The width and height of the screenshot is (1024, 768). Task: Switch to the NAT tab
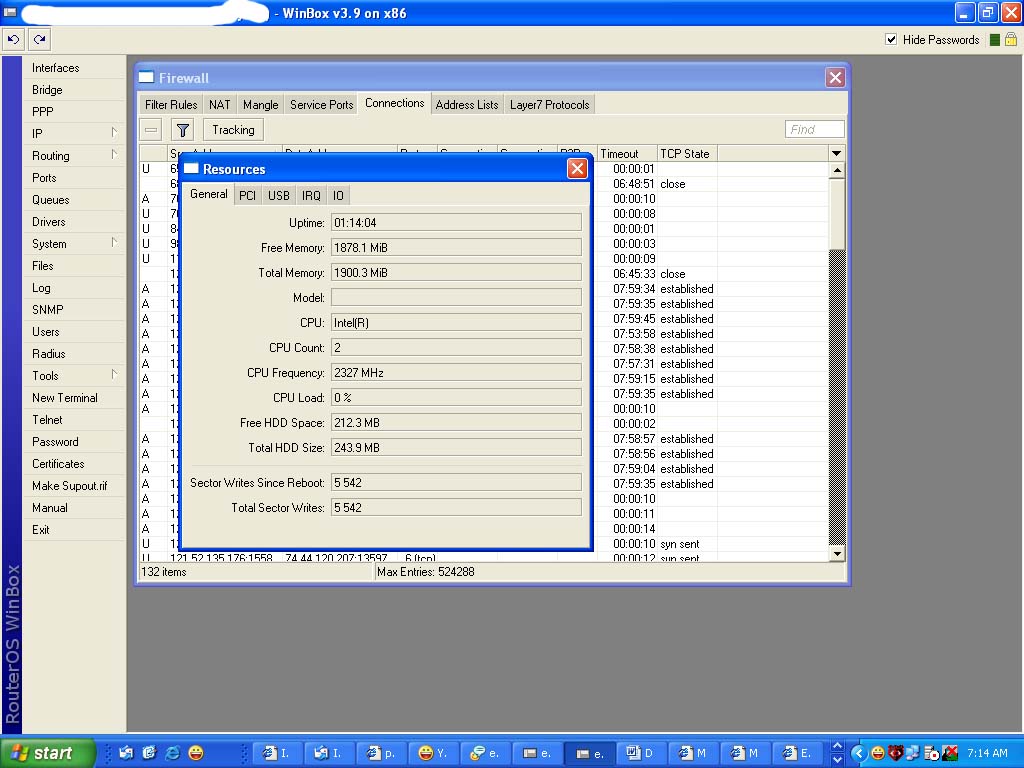tap(219, 105)
